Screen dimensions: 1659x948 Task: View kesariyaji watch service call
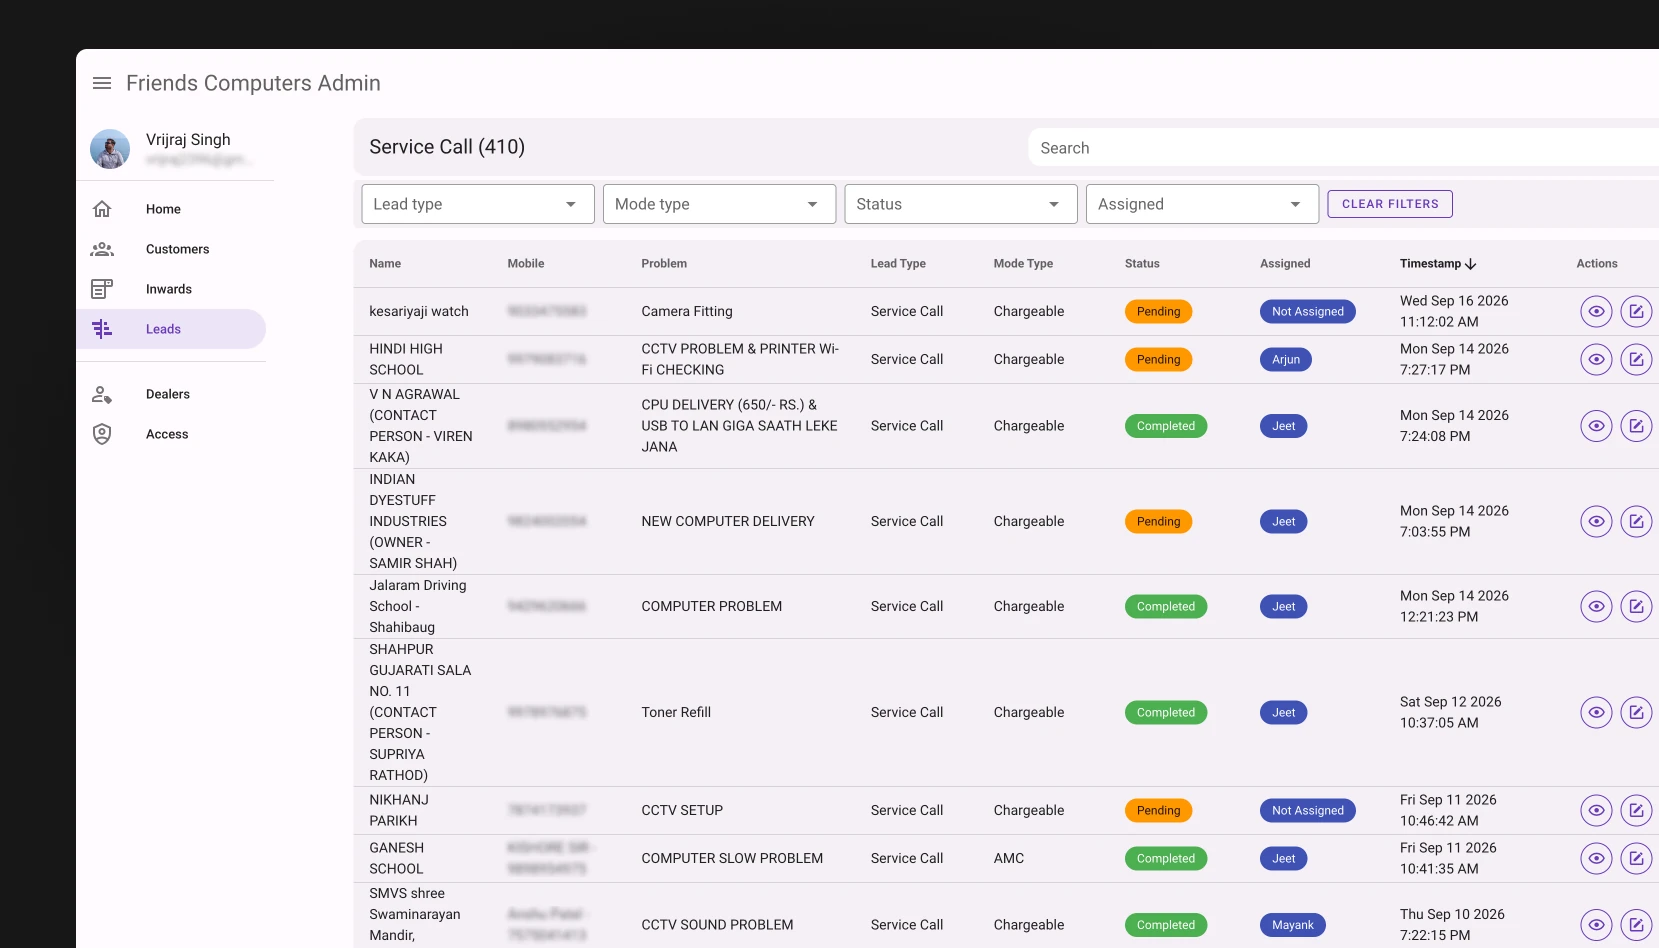click(1596, 311)
